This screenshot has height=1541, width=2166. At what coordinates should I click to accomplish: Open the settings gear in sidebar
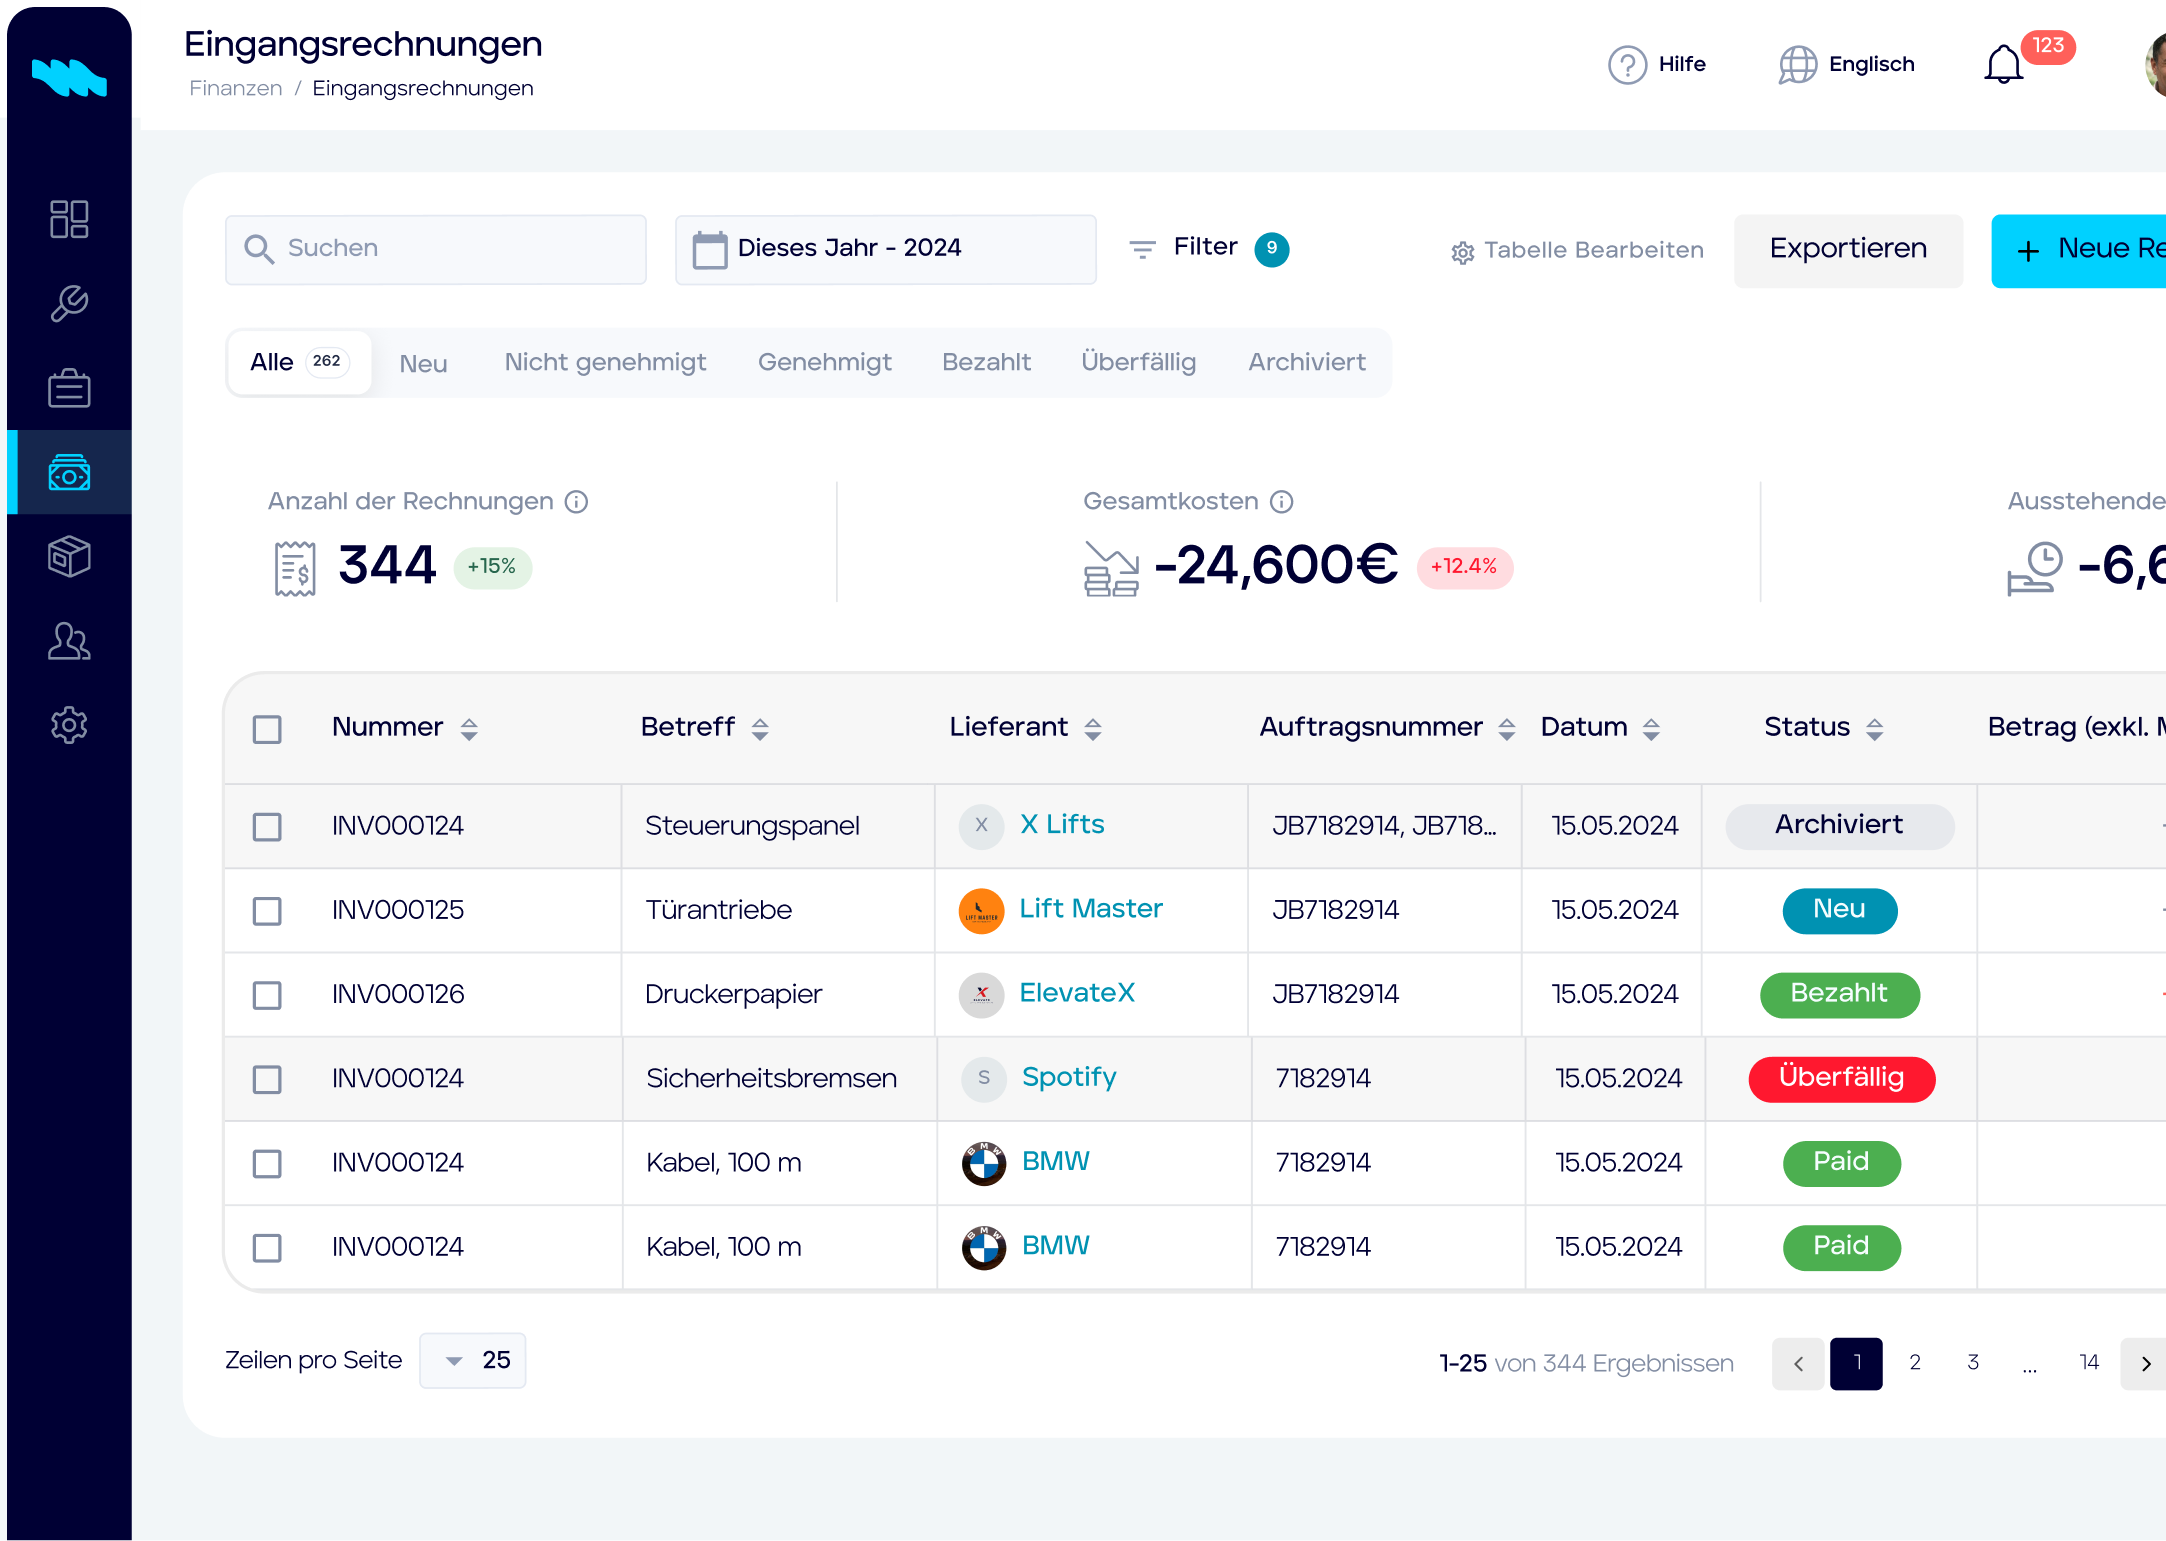(69, 725)
